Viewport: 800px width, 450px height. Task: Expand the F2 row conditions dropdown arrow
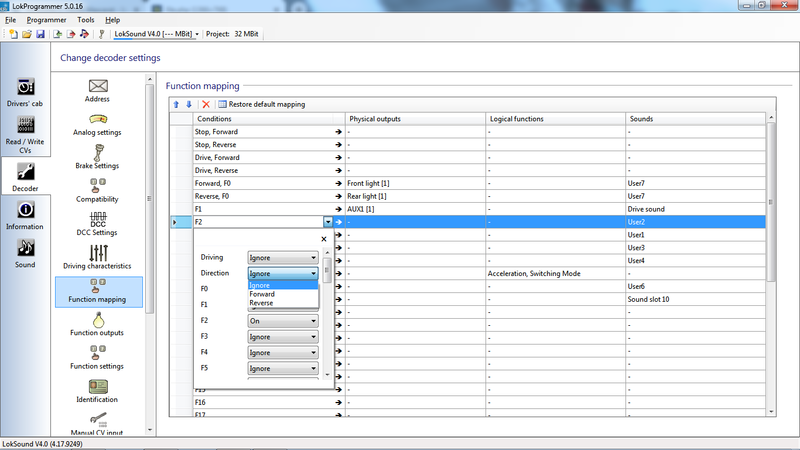point(328,222)
